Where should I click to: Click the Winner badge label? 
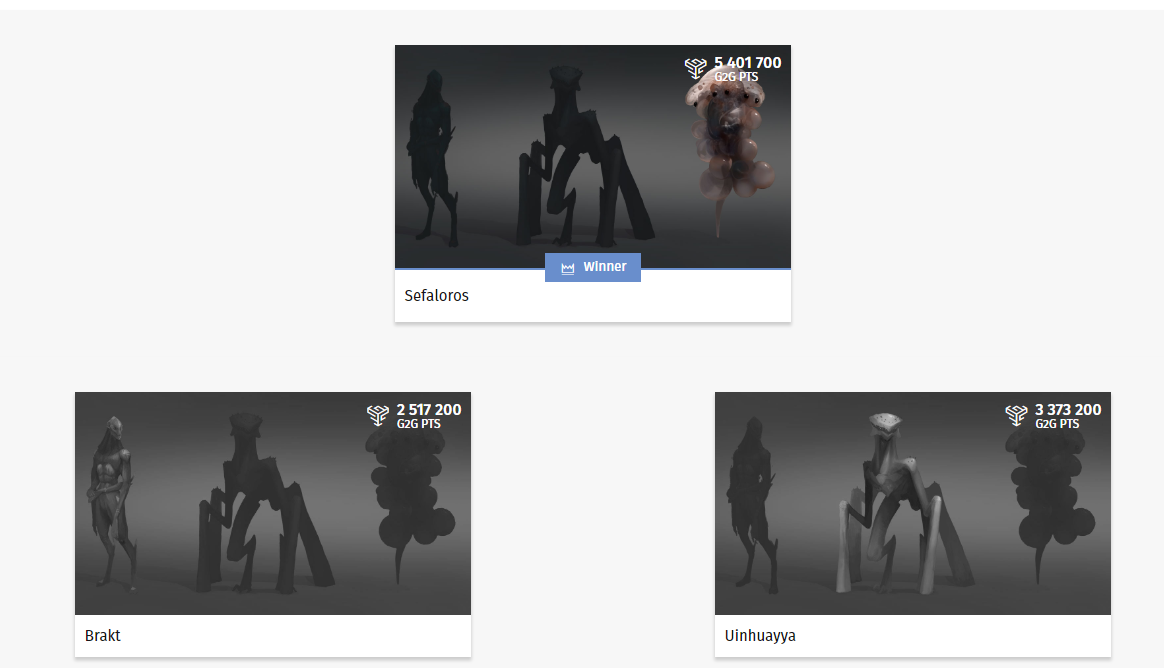tap(604, 267)
